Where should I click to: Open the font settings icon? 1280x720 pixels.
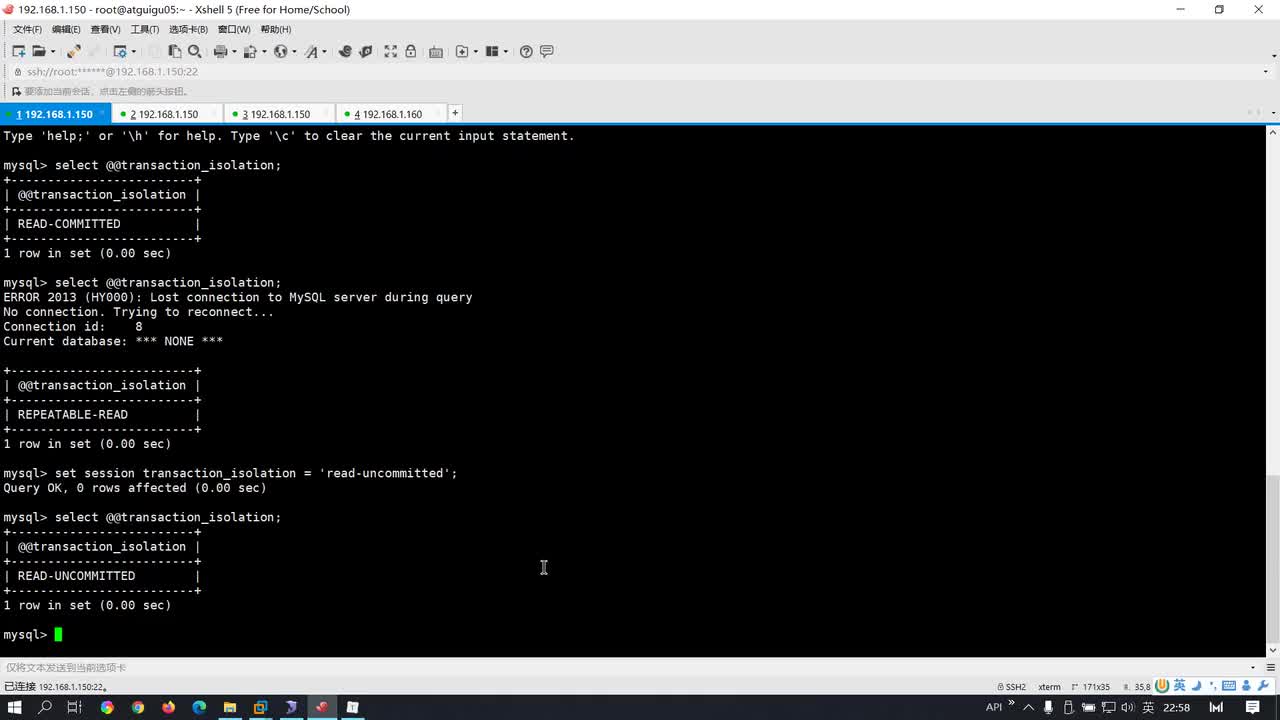coord(311,51)
